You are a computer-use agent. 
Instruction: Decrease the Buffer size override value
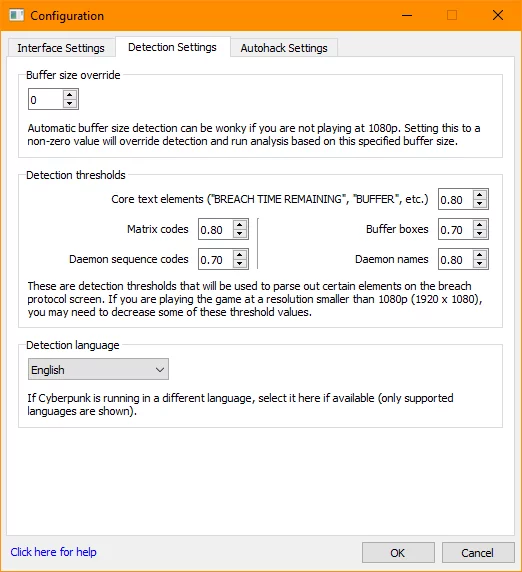(x=70, y=104)
